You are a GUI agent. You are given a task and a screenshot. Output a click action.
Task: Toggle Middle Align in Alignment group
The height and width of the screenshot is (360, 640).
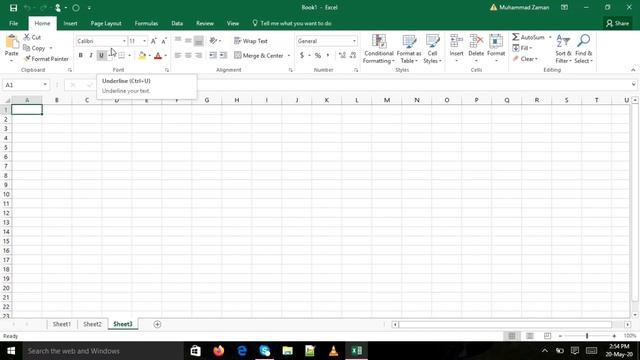[188, 40]
